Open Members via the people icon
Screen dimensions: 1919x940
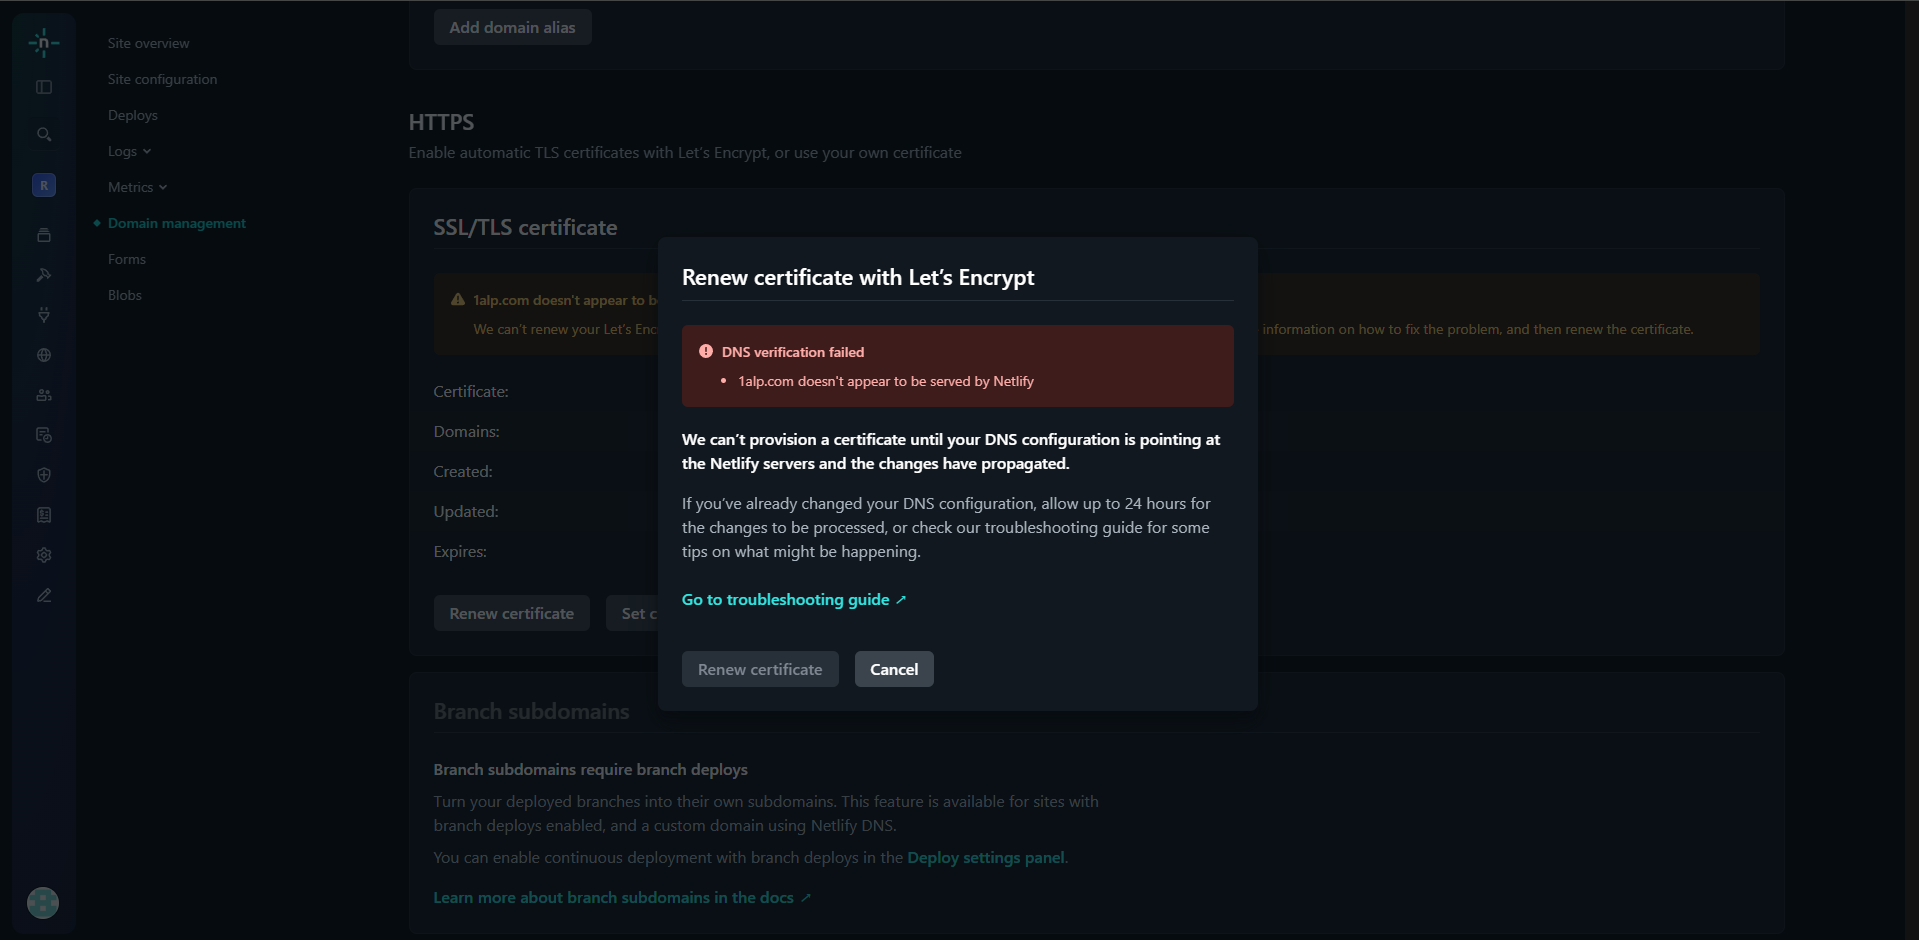pos(44,395)
